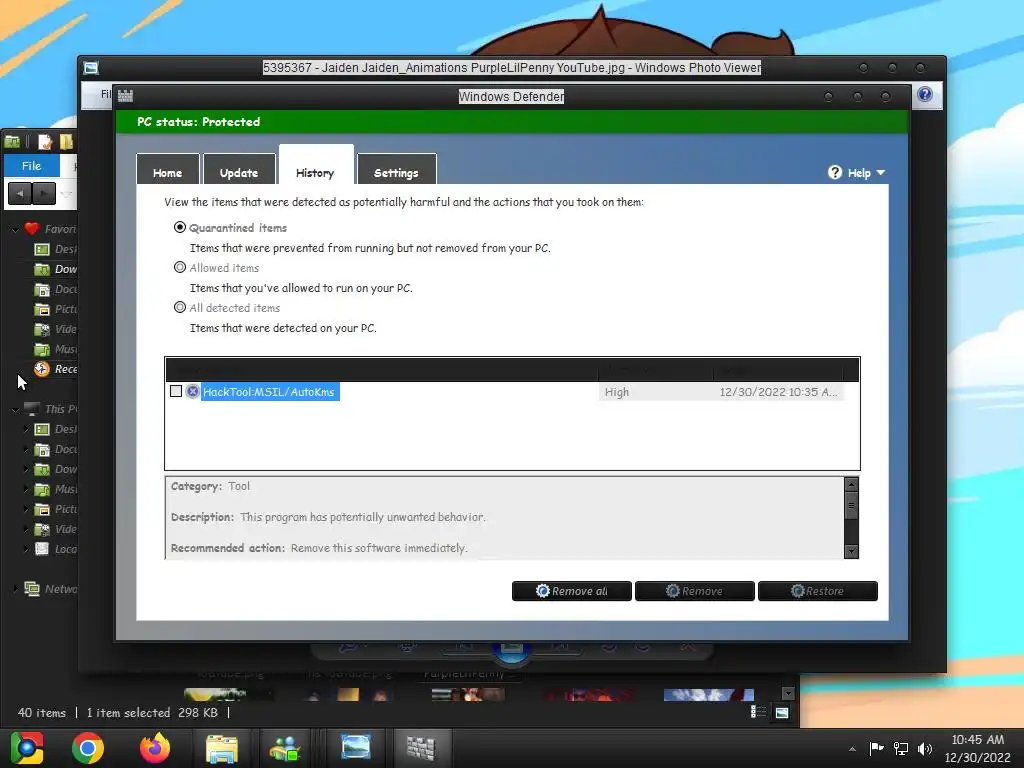Switch Explorer to large thumbnails view icon
Screen dimensions: 1024x768
click(x=782, y=712)
